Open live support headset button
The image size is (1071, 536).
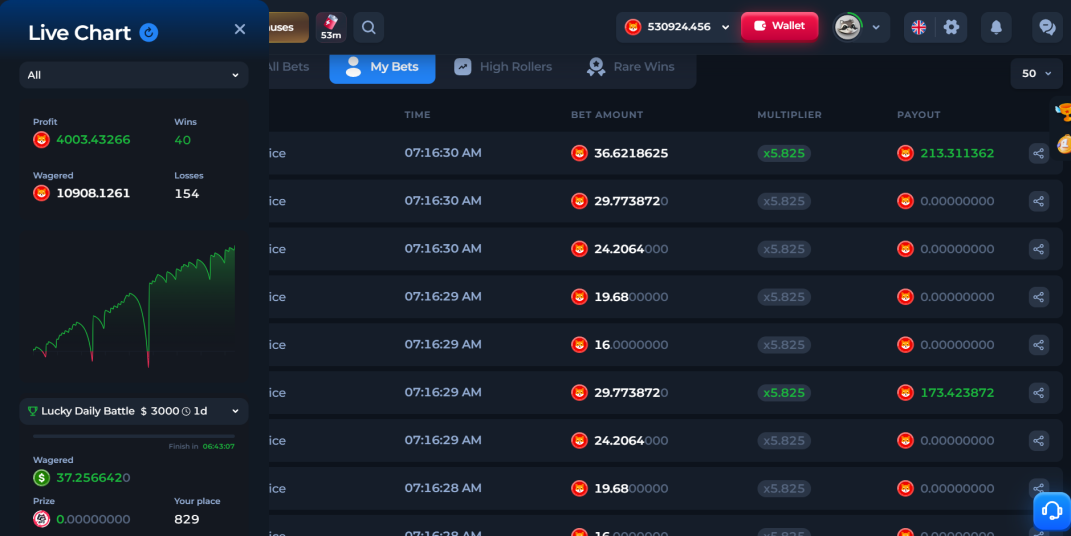(1052, 511)
